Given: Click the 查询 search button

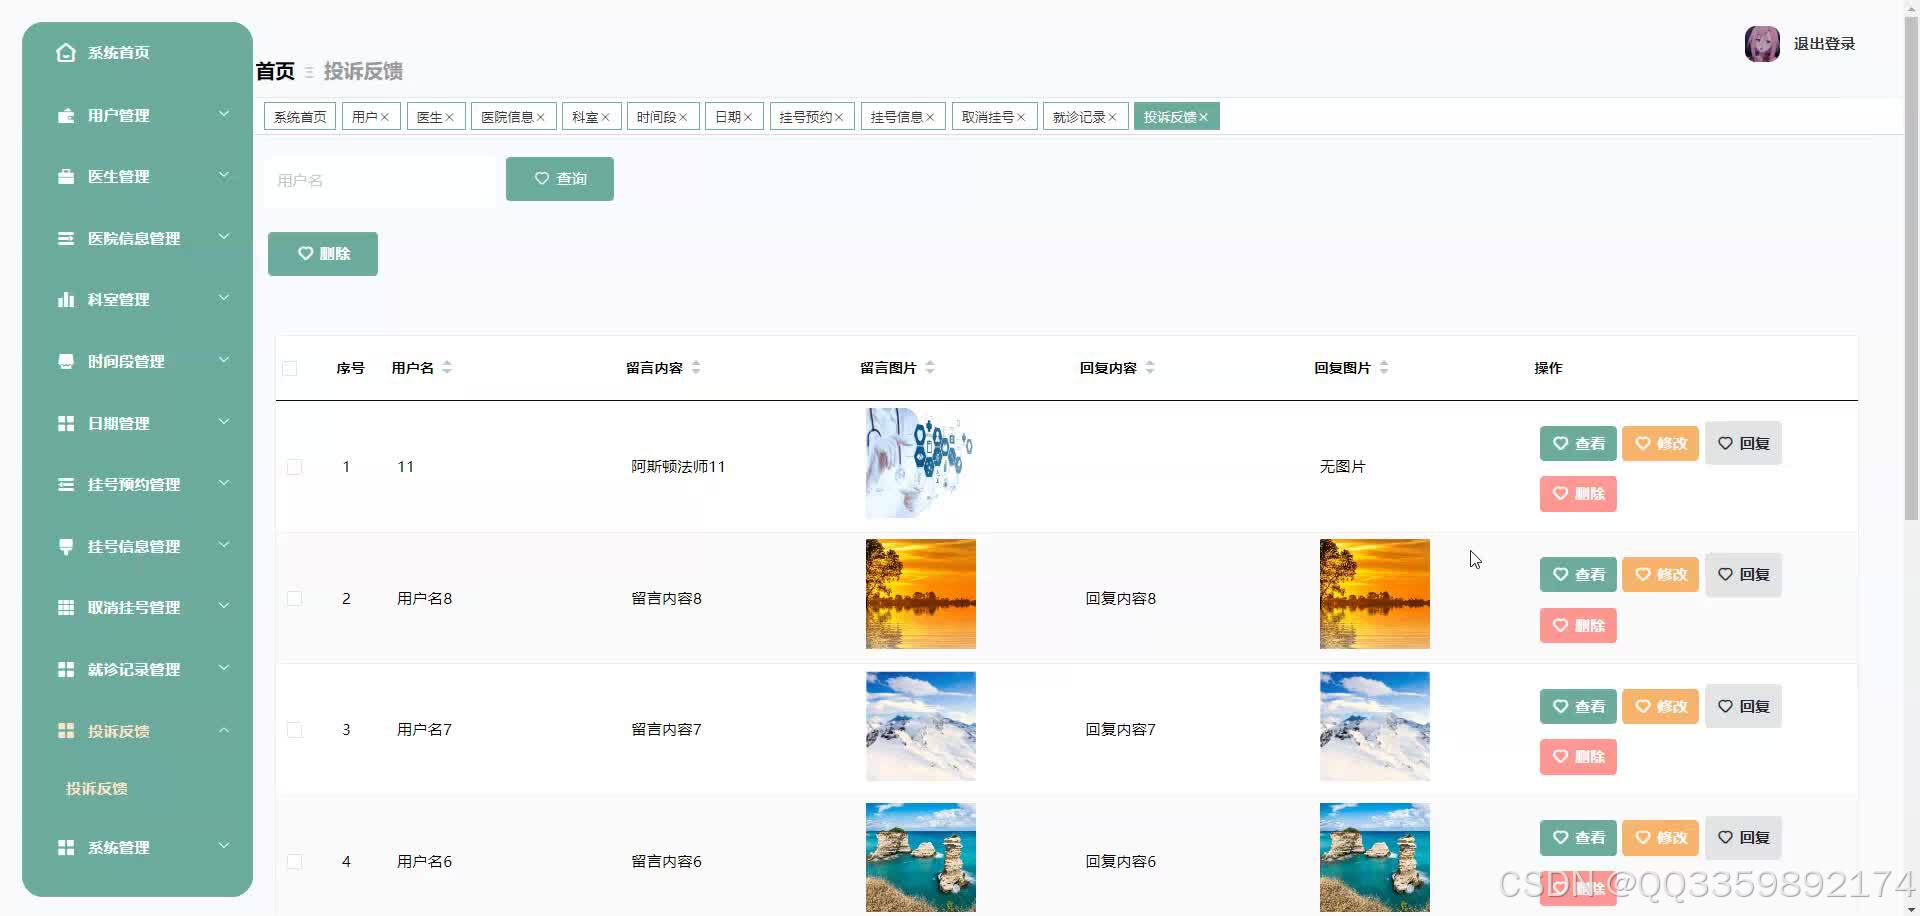Looking at the screenshot, I should pos(560,179).
